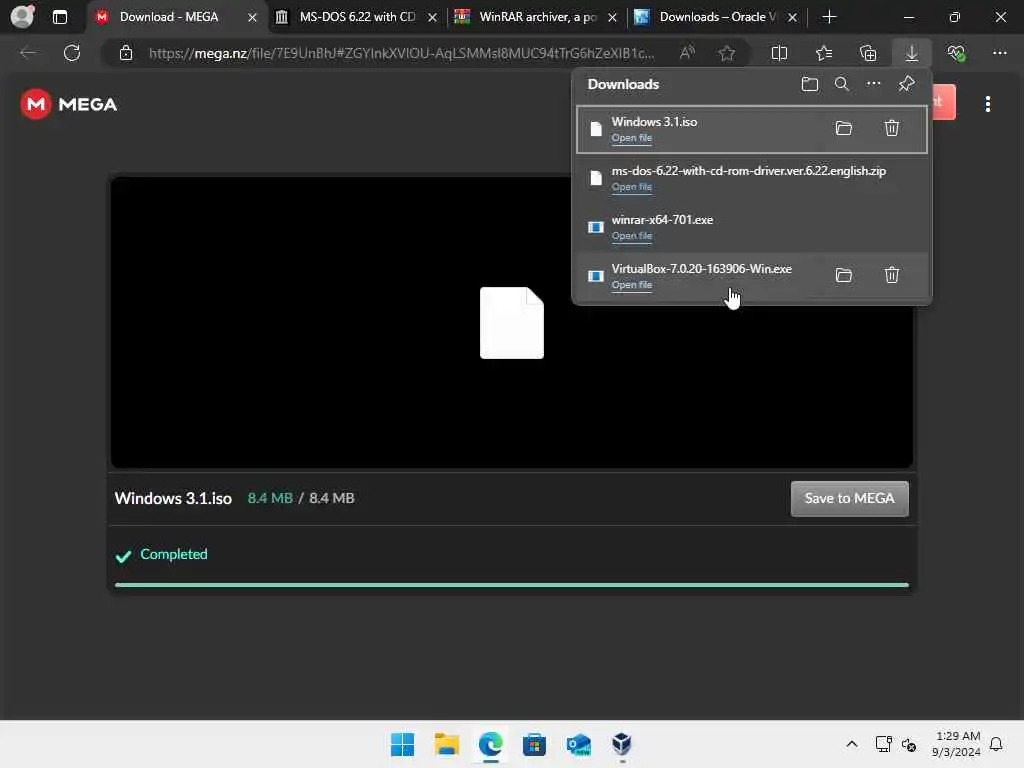1024x768 pixels.
Task: Open file link under VirtualBox-7.0.20 installer
Action: 632,285
